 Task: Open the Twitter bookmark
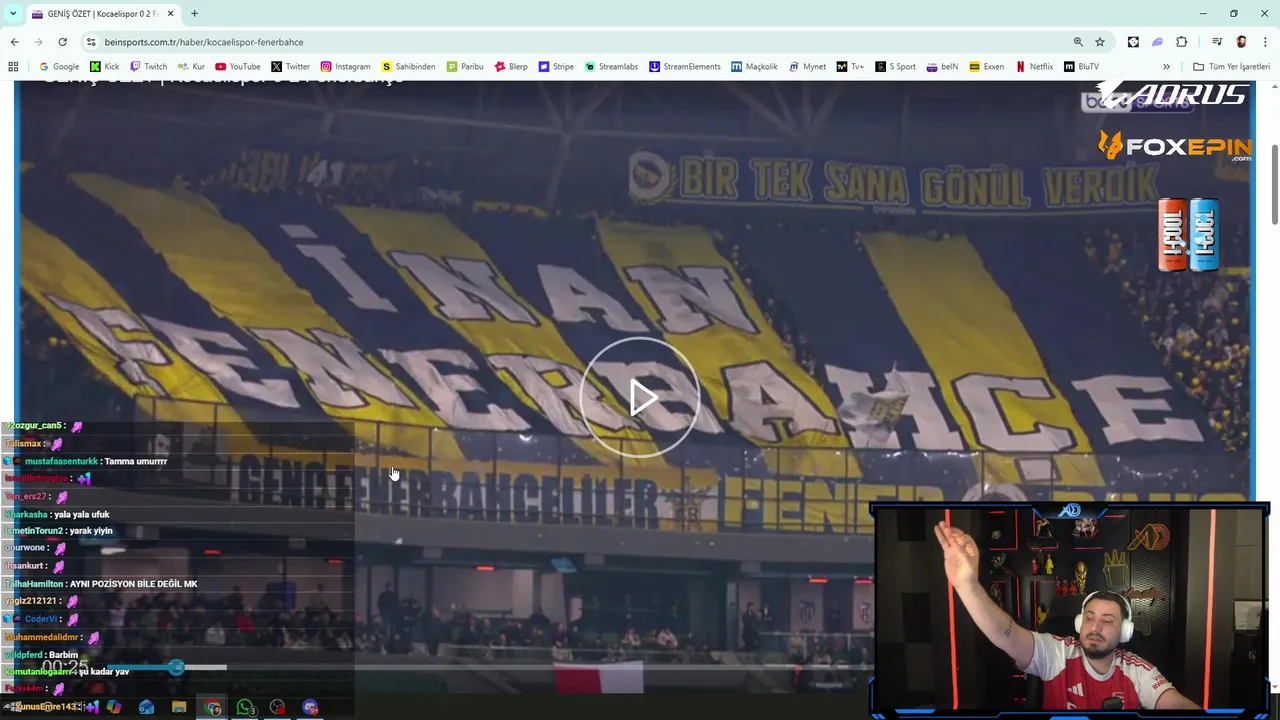(290, 67)
